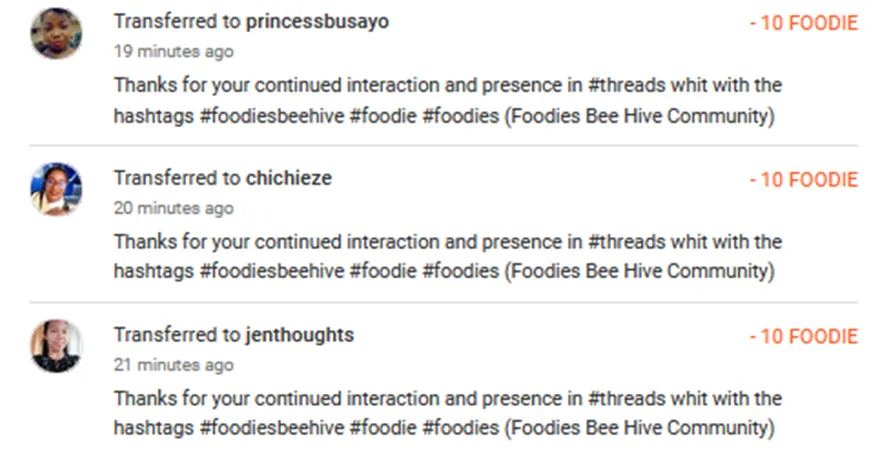This screenshot has height=449, width=869.
Task: Click 'Transferred to' label in the chichieze entry
Action: (177, 178)
